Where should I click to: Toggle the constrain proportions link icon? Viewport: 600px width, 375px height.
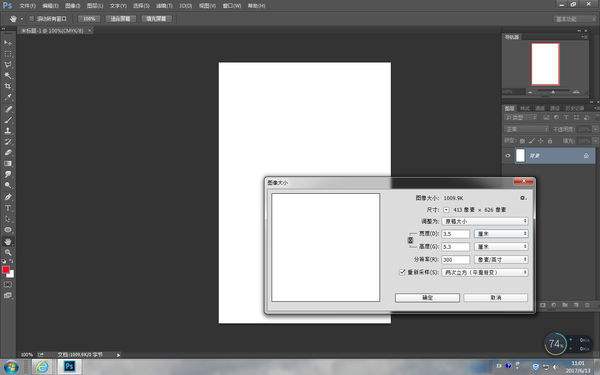(410, 240)
